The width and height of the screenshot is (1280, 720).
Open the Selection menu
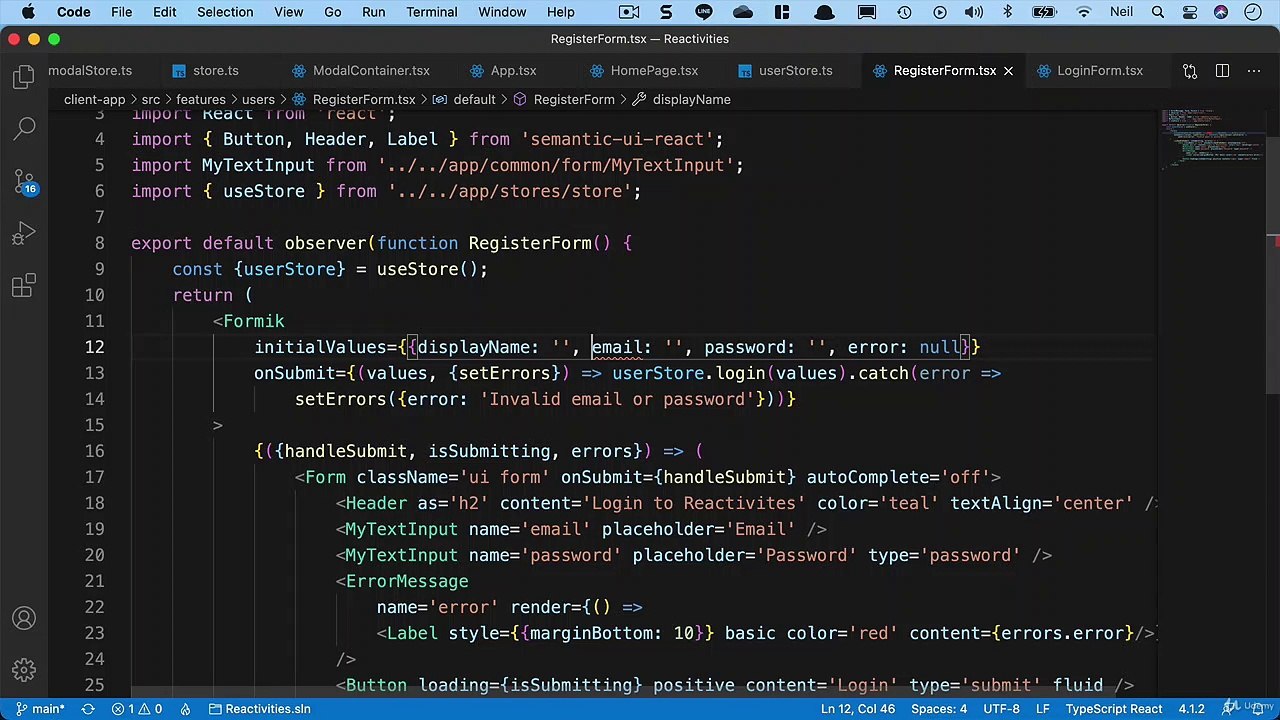click(x=225, y=12)
